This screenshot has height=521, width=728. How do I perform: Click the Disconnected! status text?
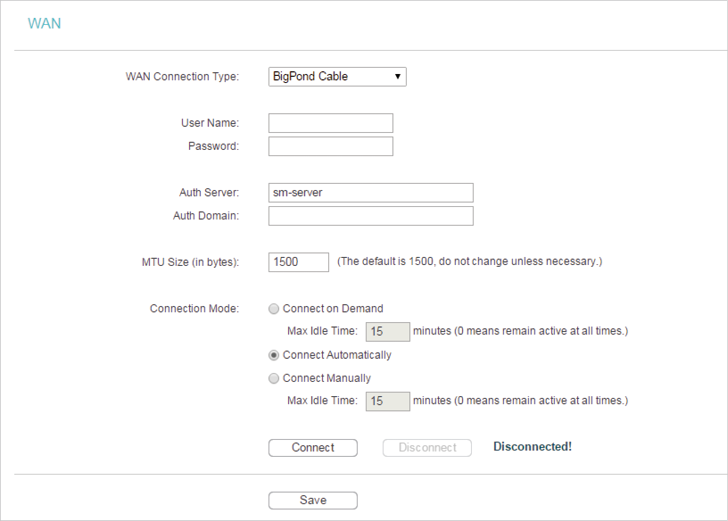(x=533, y=447)
